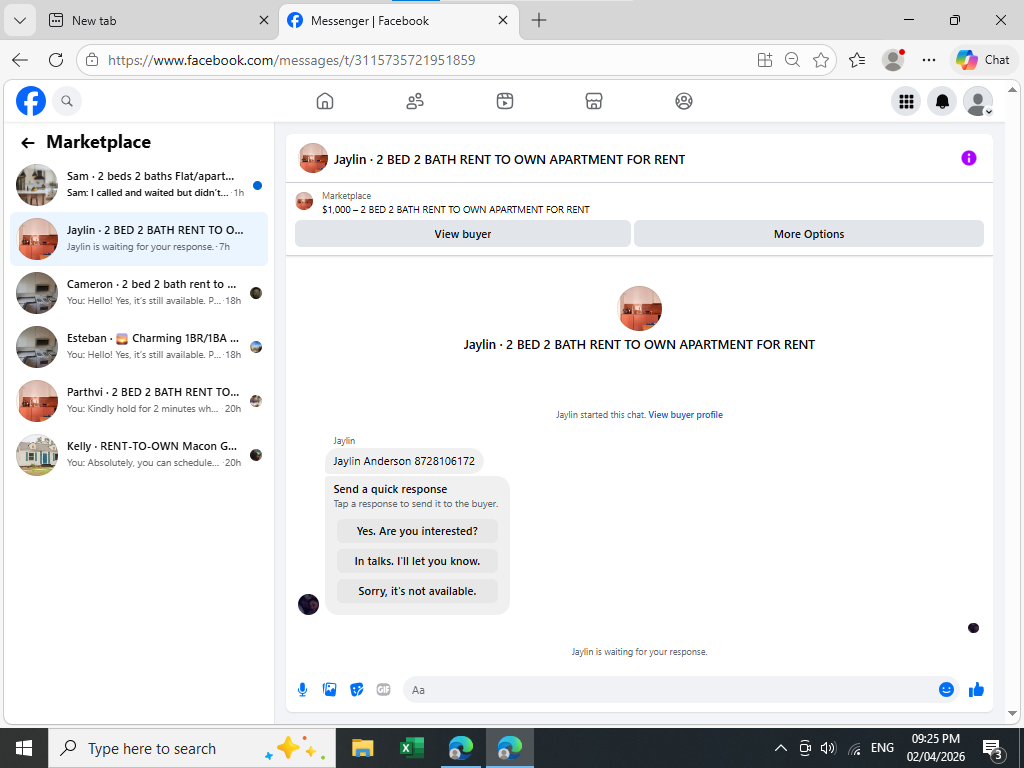The width and height of the screenshot is (1024, 768).
Task: Click the taskbar search box
Action: click(x=192, y=748)
